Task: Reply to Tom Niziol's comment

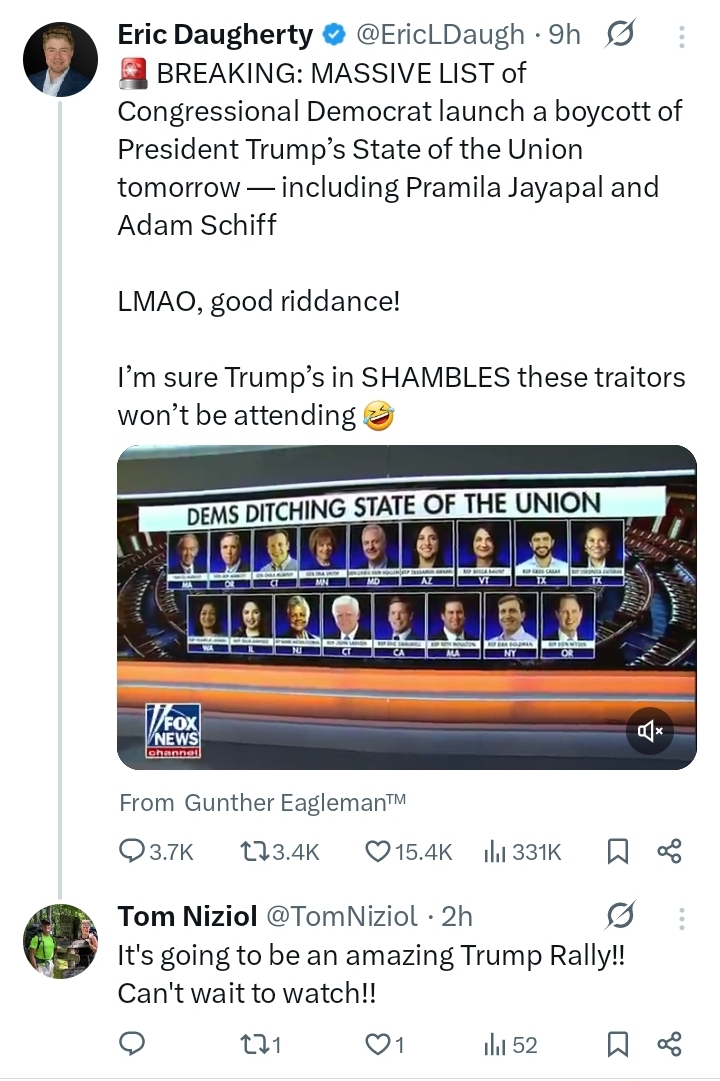Action: (133, 1045)
